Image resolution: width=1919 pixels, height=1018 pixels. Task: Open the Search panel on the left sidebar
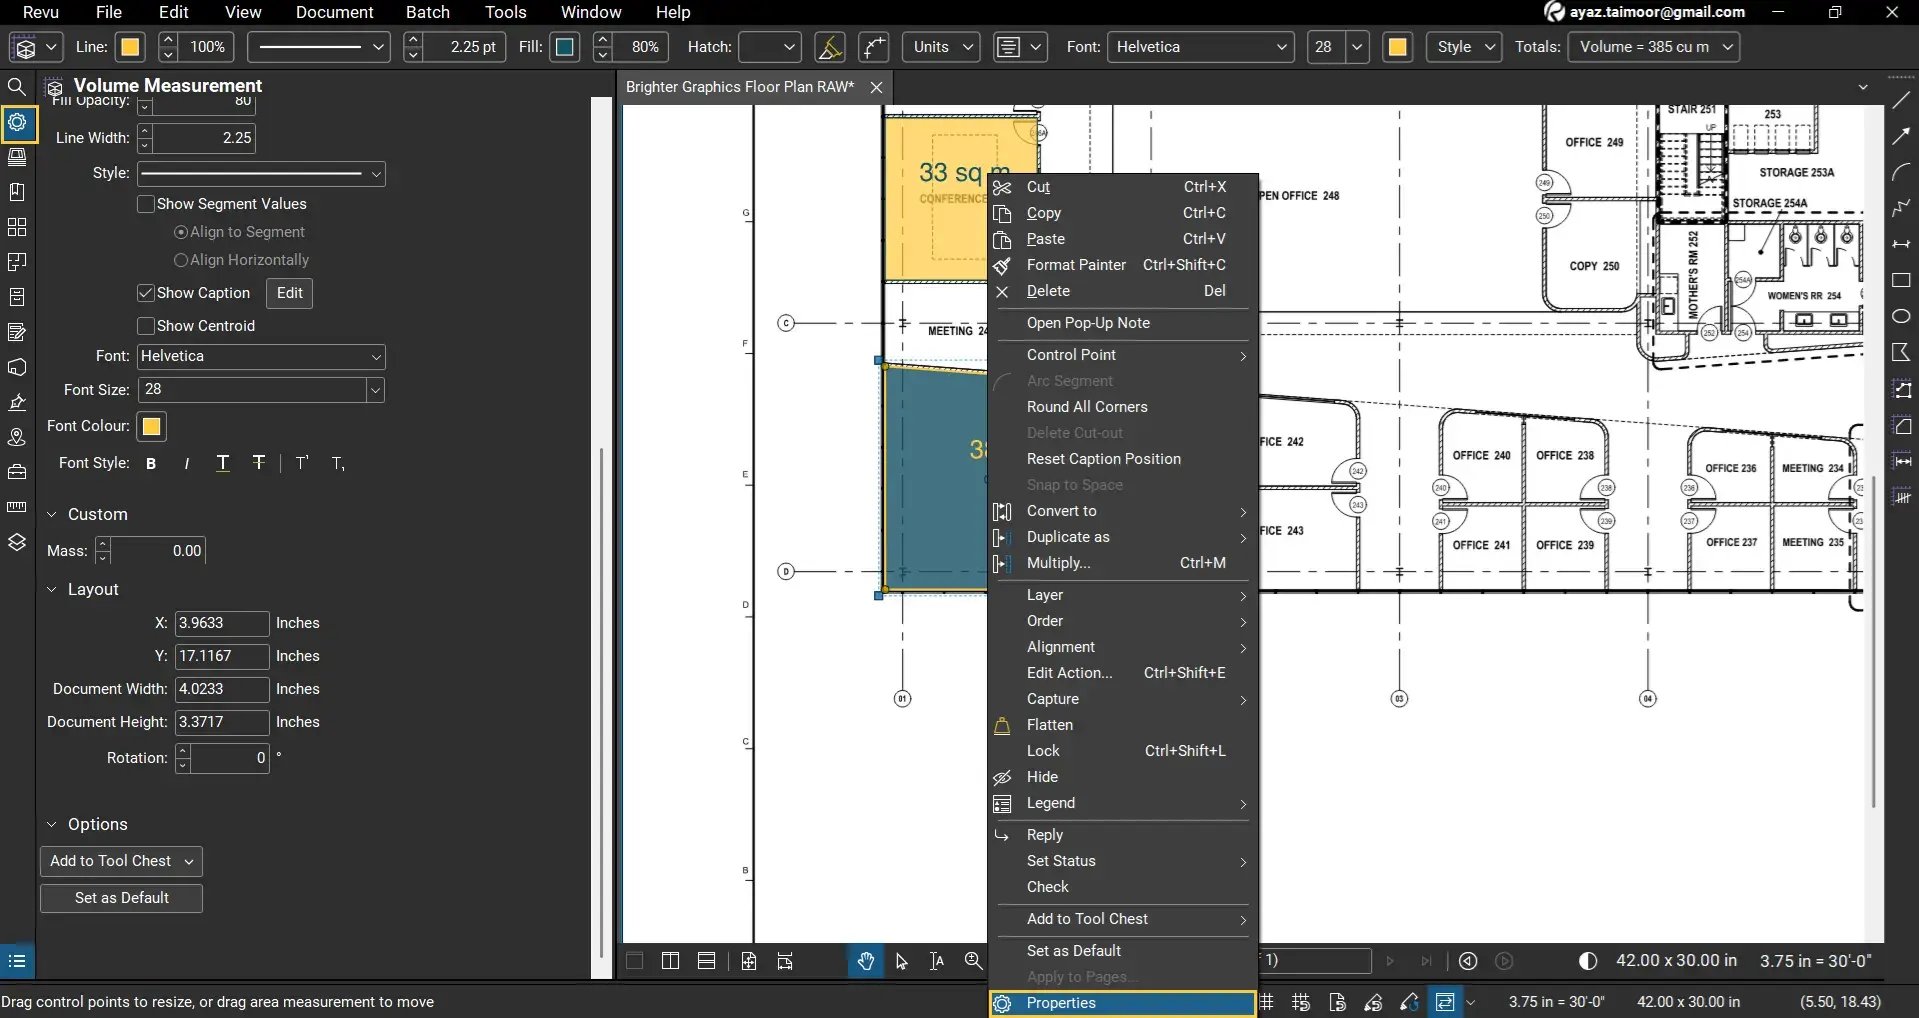pyautogui.click(x=17, y=87)
